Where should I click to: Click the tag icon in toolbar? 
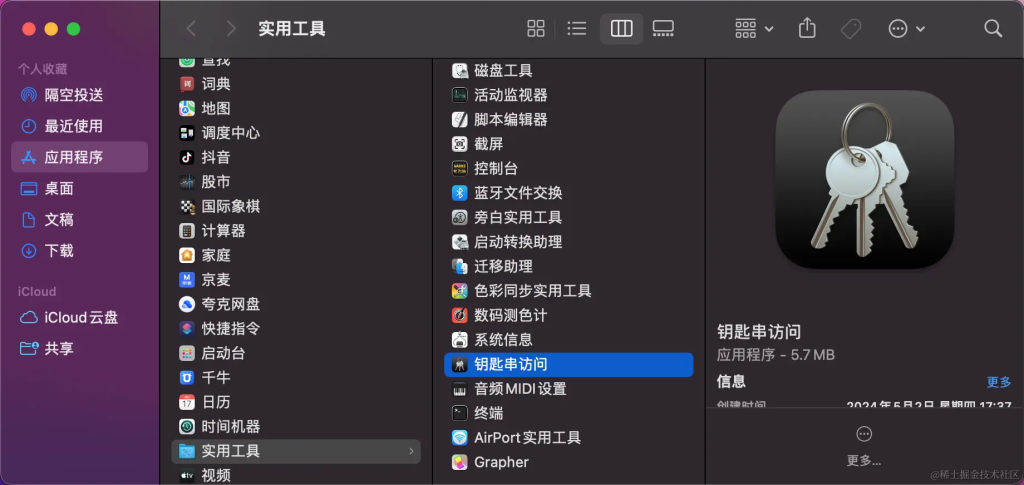click(851, 28)
